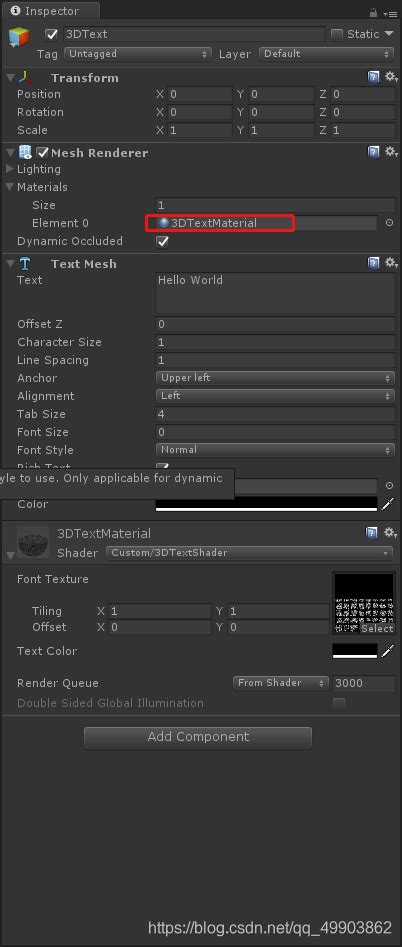Click the Element 0 object picker circle
This screenshot has height=947, width=402.
point(389,223)
